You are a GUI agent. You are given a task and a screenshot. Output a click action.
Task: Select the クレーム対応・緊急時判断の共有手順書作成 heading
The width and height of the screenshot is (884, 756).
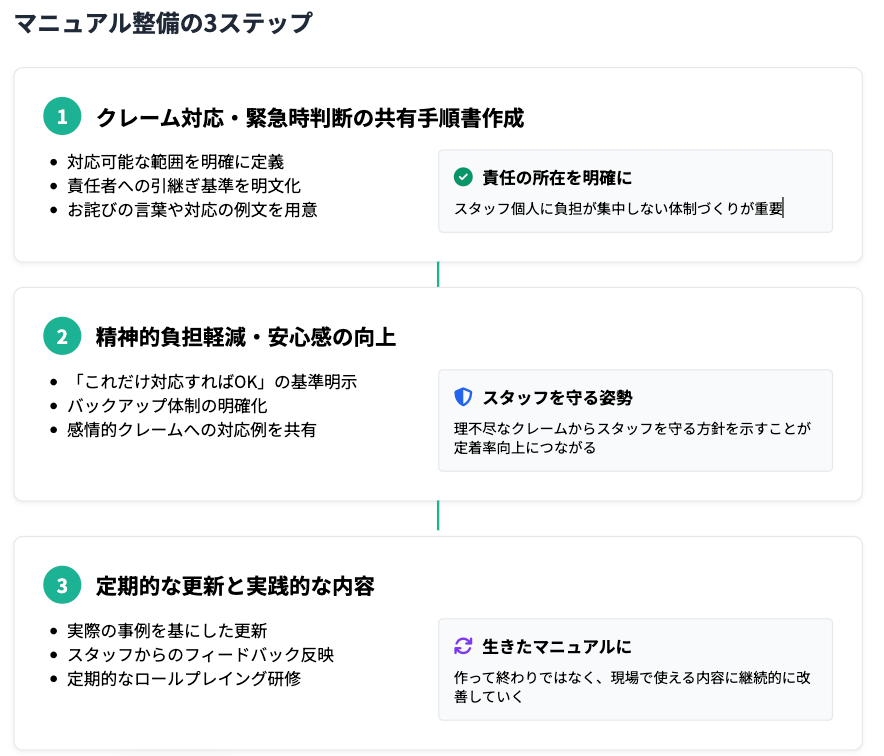pyautogui.click(x=310, y=118)
